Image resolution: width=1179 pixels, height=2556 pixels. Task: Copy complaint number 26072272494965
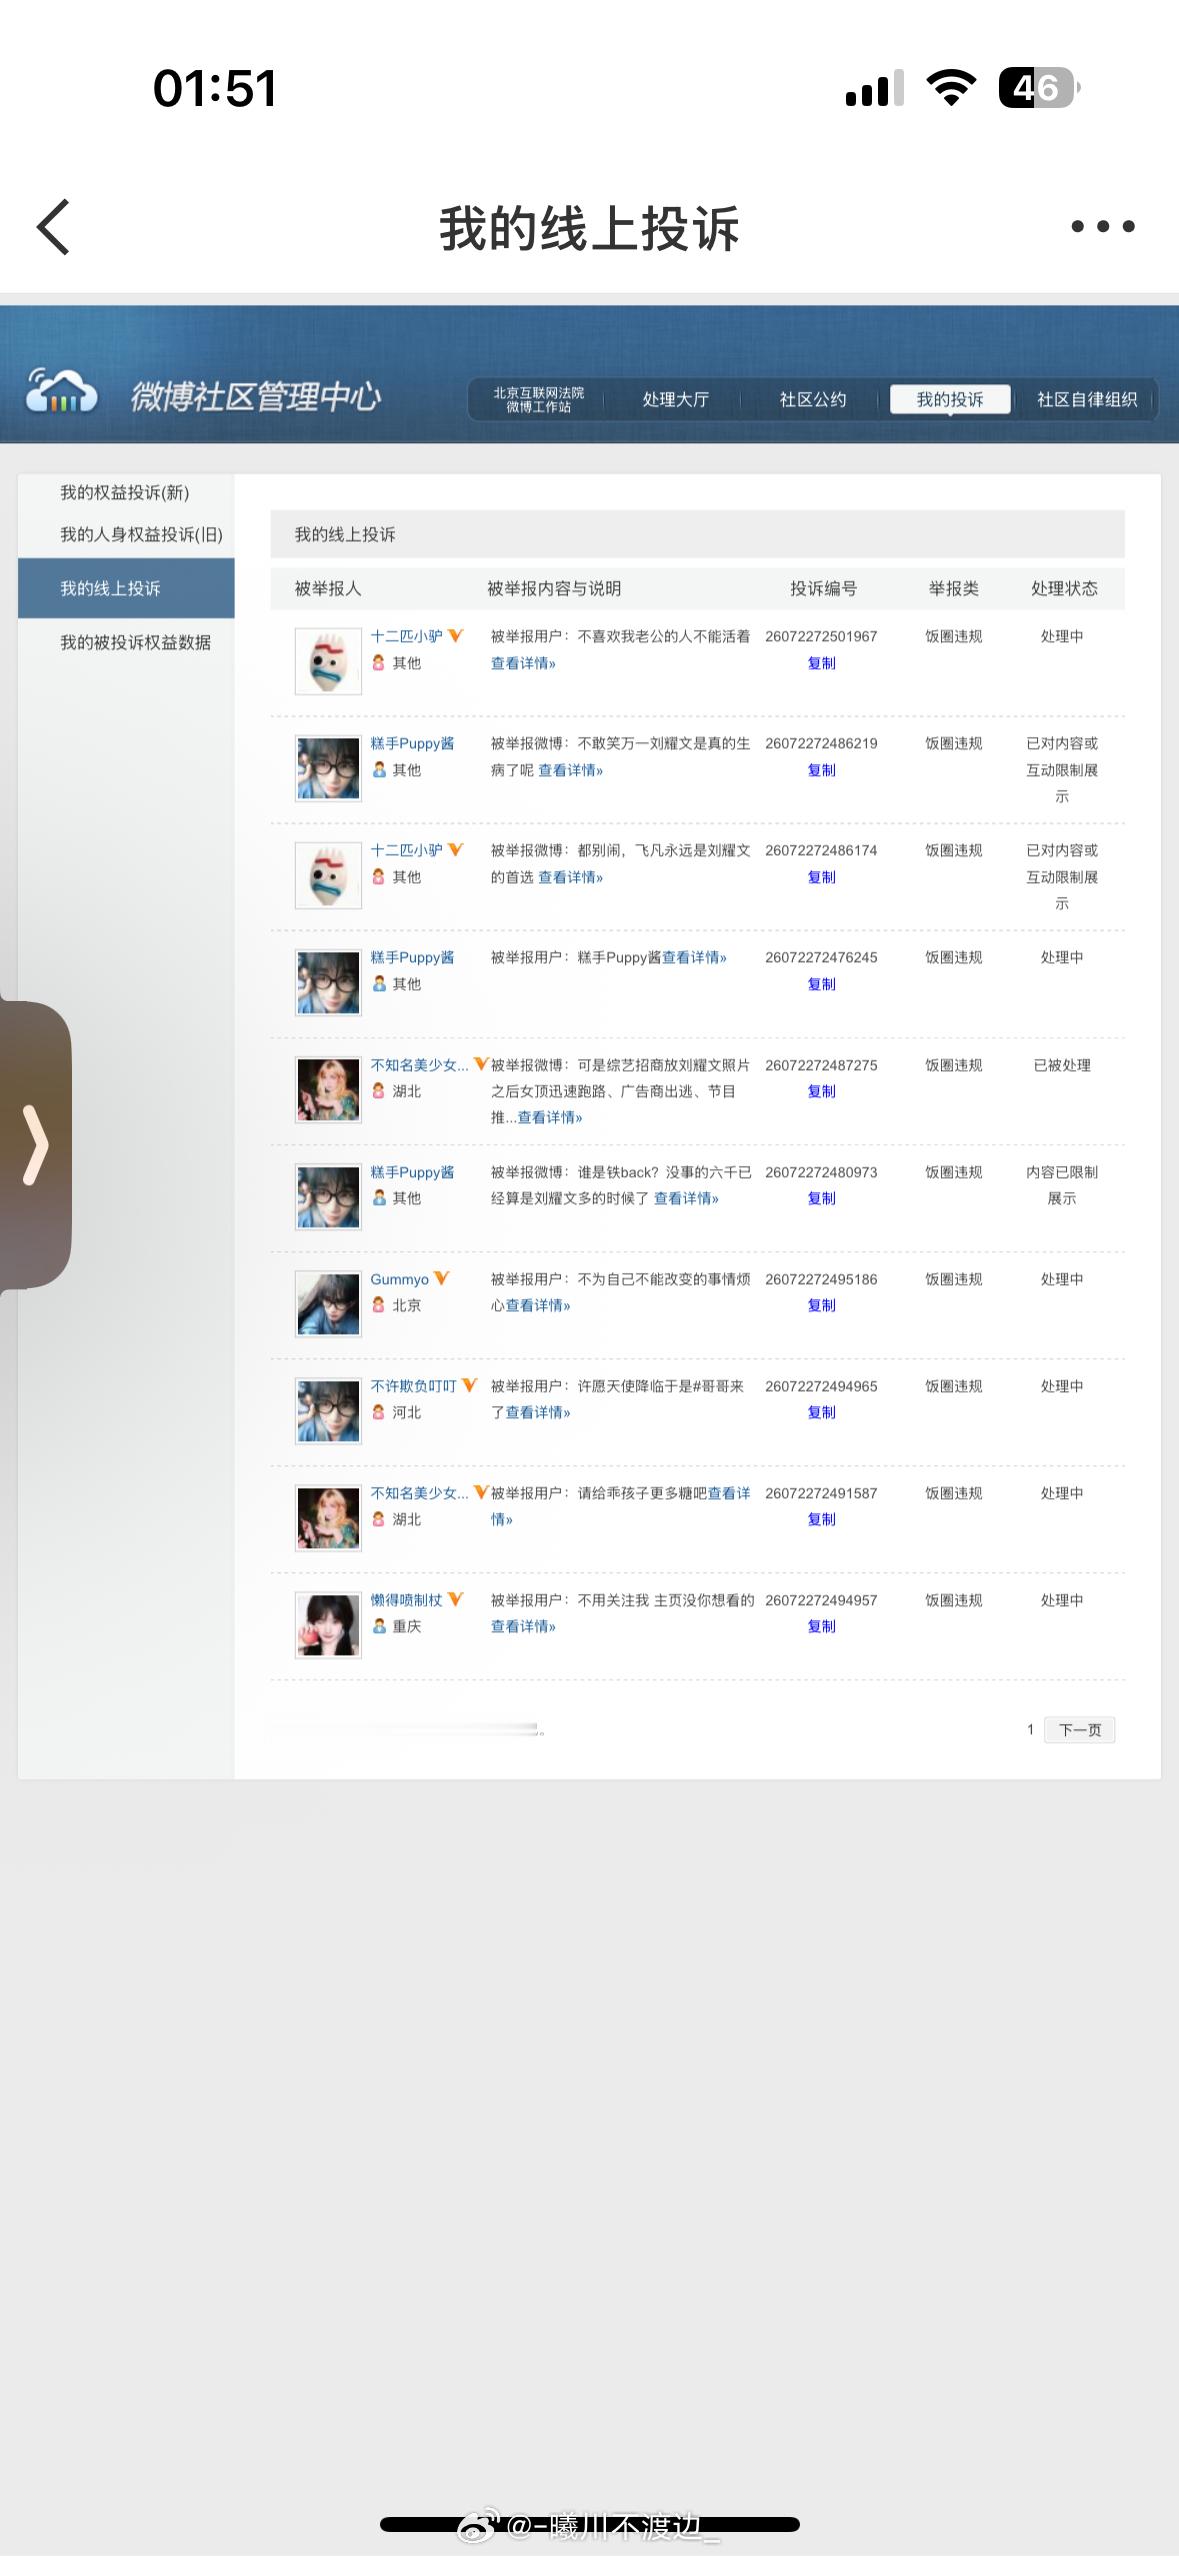(821, 1412)
